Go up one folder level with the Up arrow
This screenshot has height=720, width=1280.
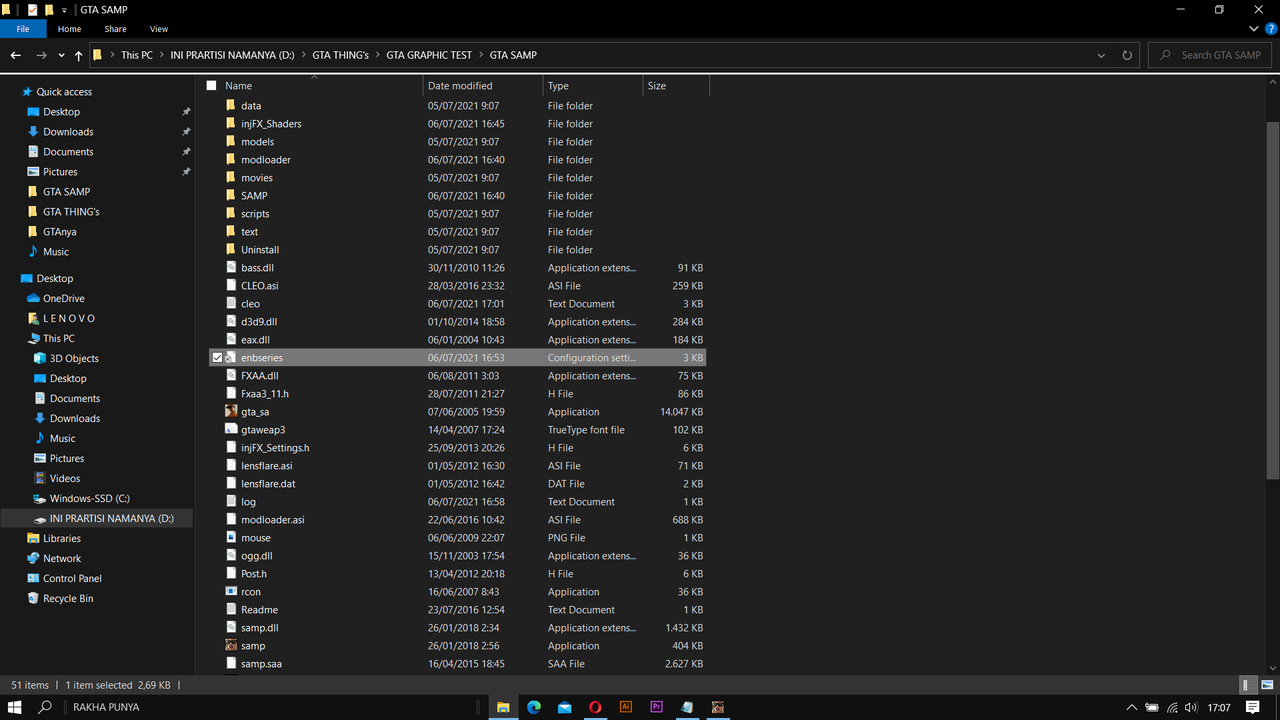79,55
